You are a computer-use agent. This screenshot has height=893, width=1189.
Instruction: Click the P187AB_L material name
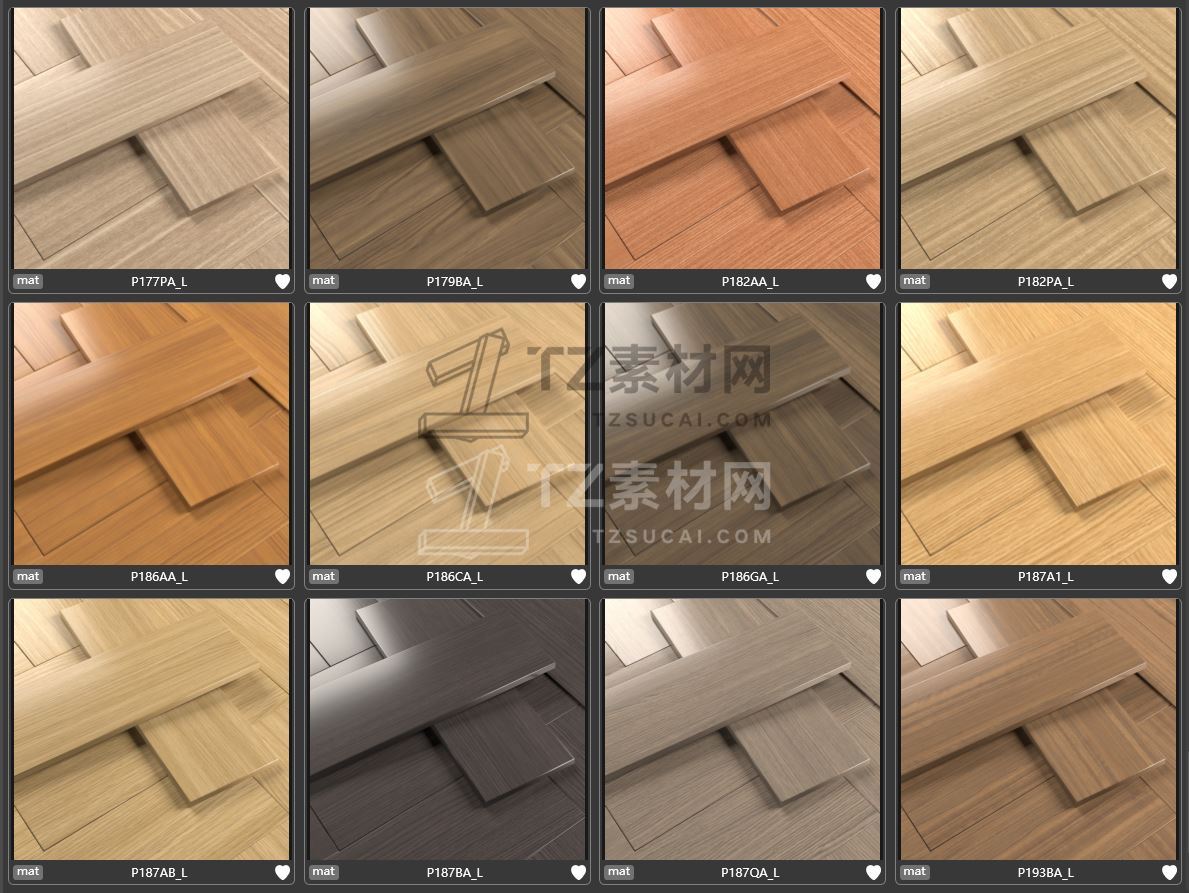[159, 873]
